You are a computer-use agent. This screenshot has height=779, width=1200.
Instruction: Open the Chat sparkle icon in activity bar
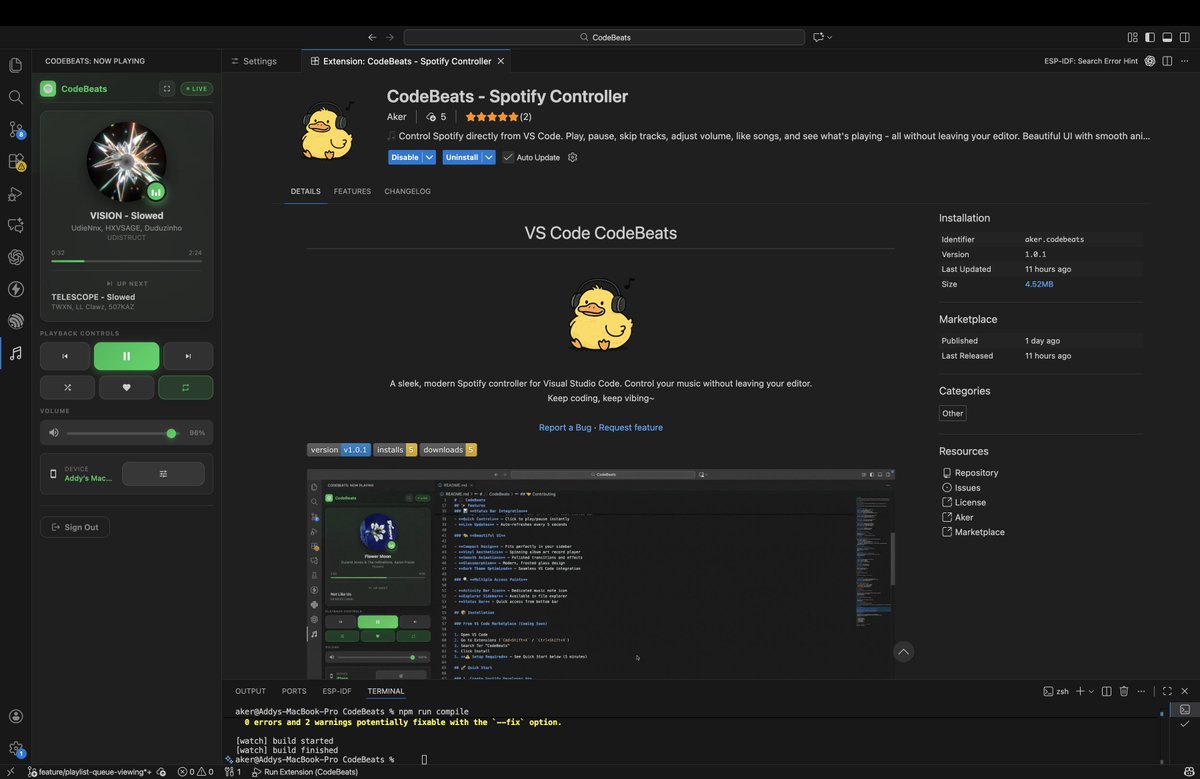point(15,225)
